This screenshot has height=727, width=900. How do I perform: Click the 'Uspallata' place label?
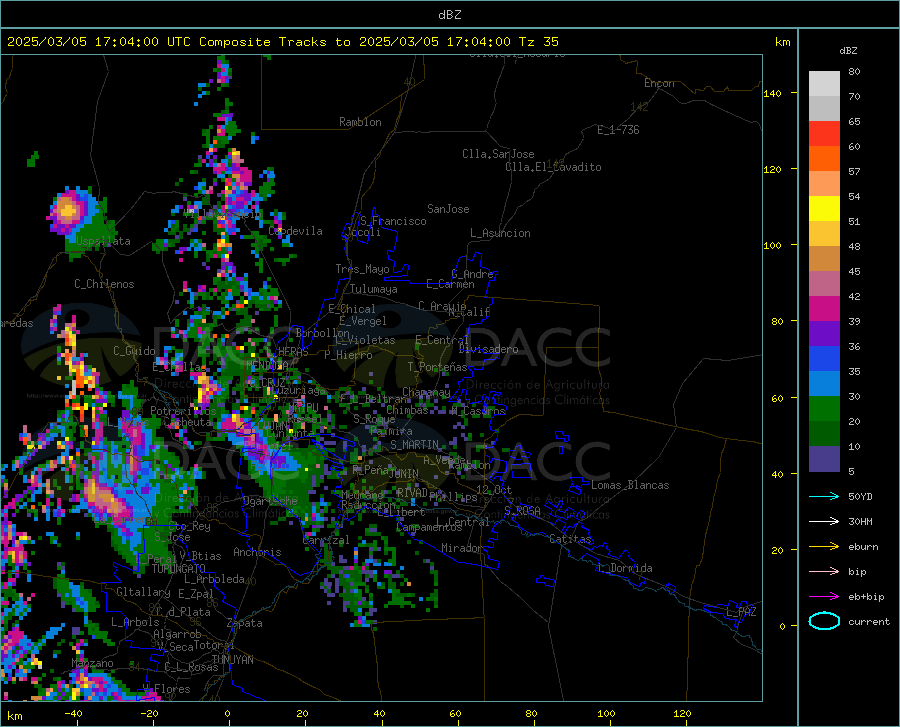[103, 241]
